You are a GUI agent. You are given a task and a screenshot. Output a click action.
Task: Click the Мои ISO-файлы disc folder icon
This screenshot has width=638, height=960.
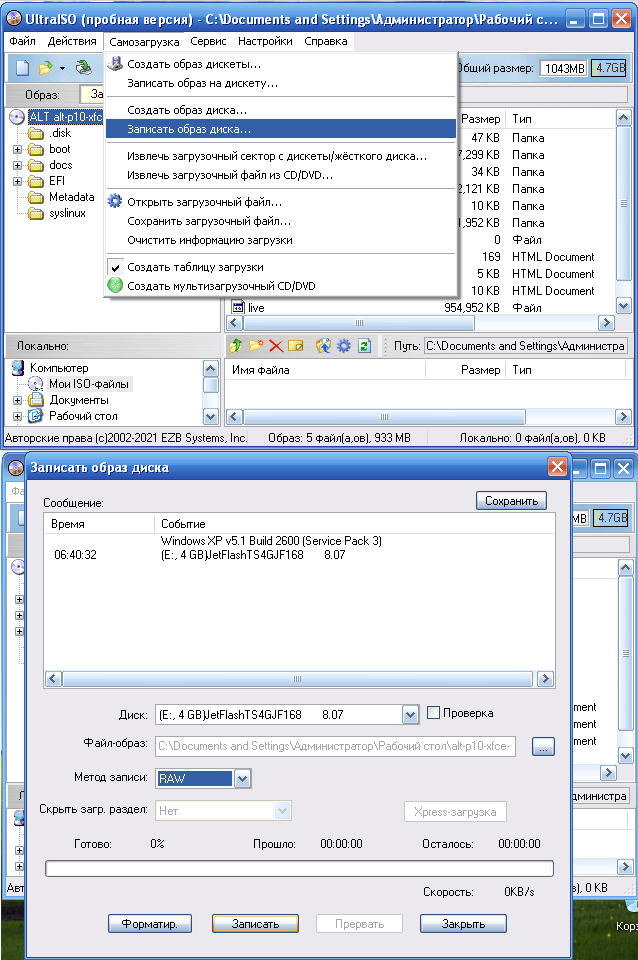pyautogui.click(x=36, y=384)
